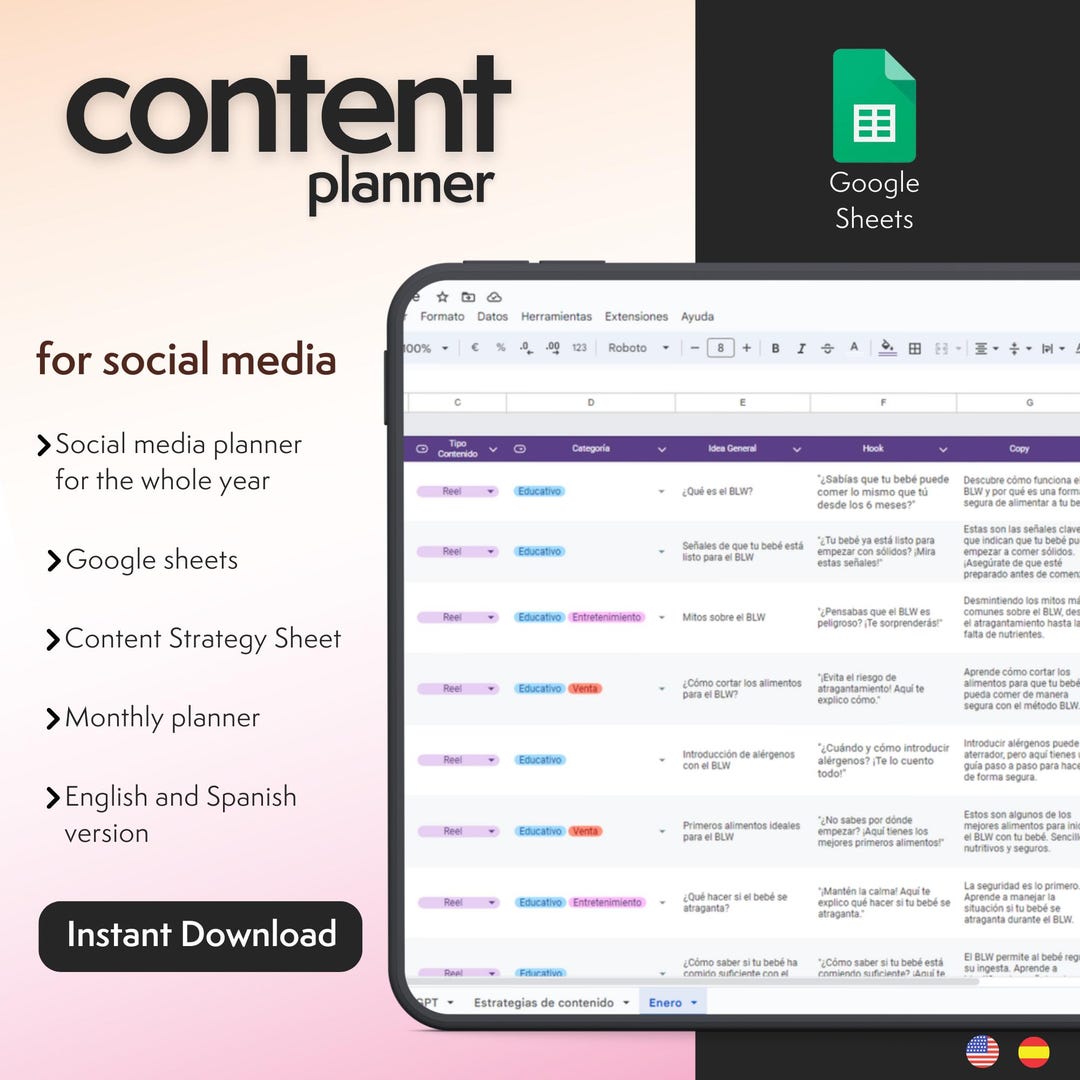Select the strikethrough formatting icon

[827, 348]
